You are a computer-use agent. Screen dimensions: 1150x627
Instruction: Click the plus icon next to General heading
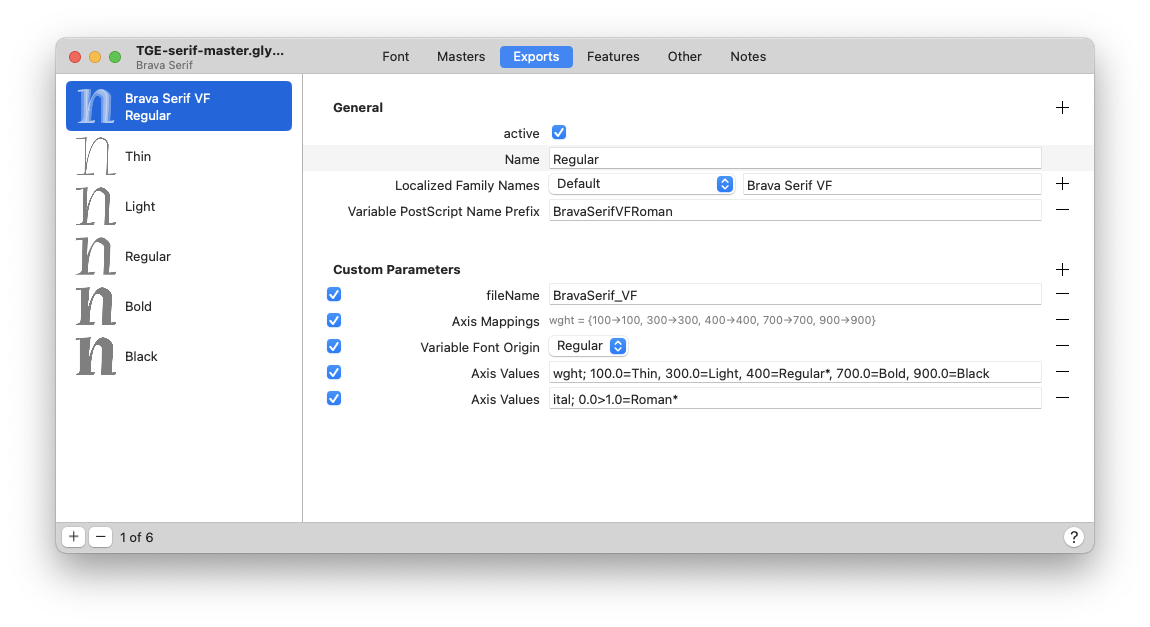coord(1062,108)
